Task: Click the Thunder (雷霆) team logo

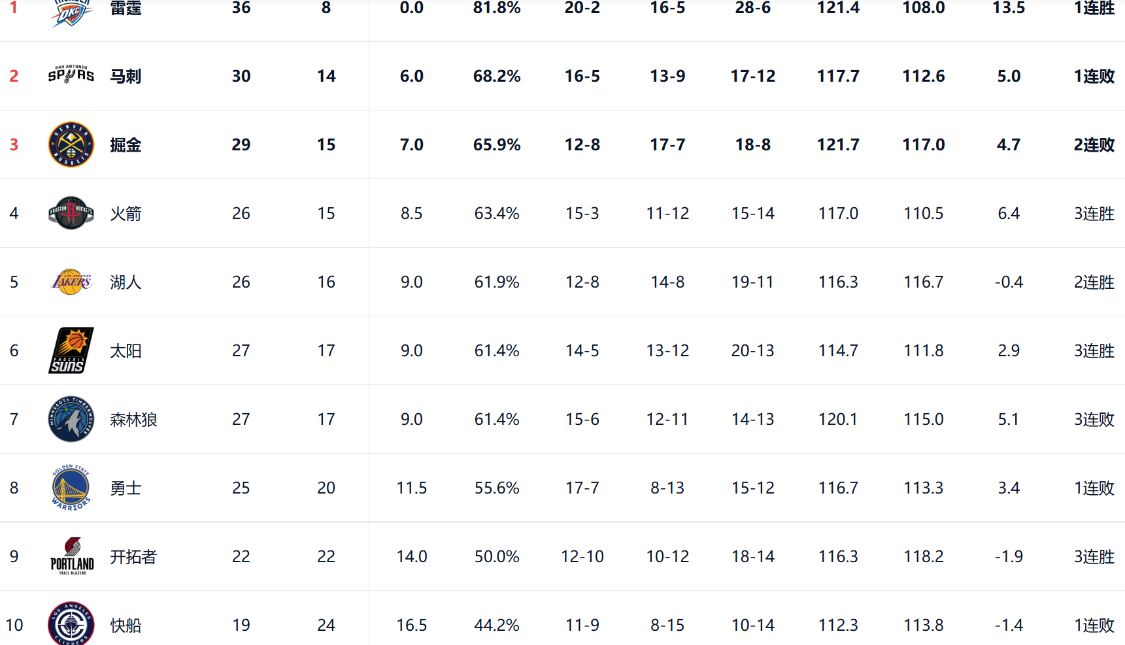Action: (71, 12)
